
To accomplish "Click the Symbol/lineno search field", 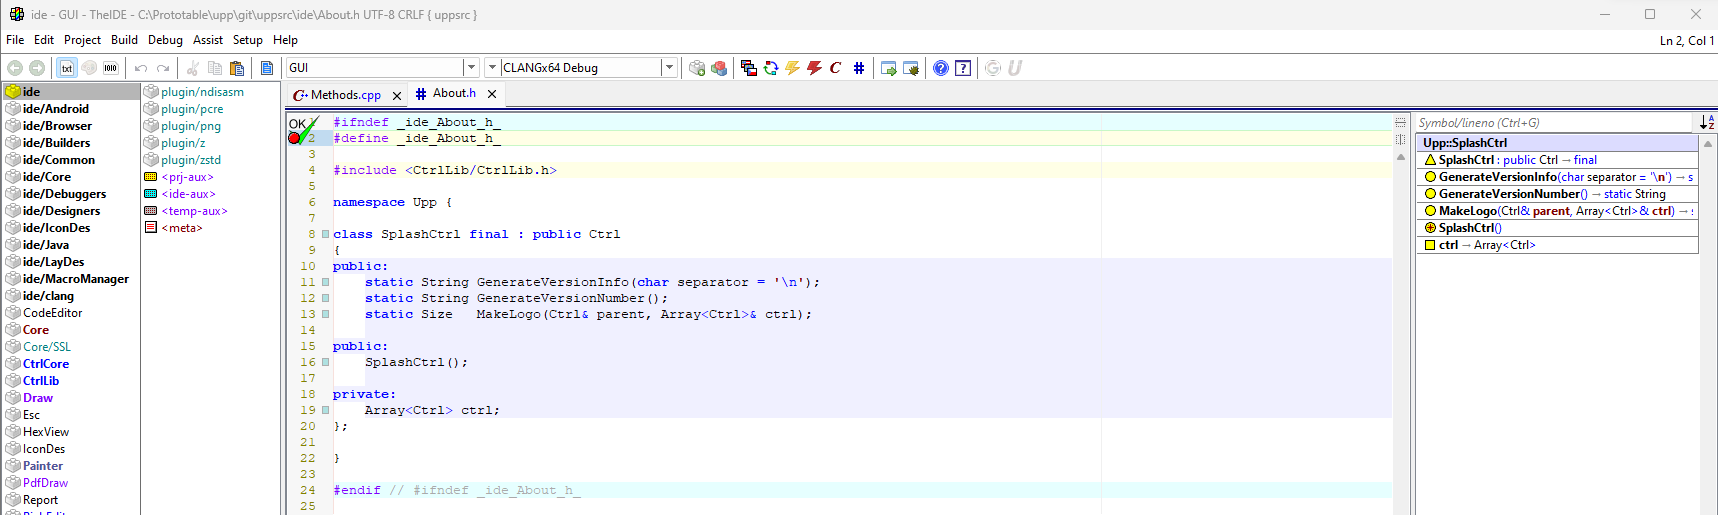I will (x=1552, y=123).
